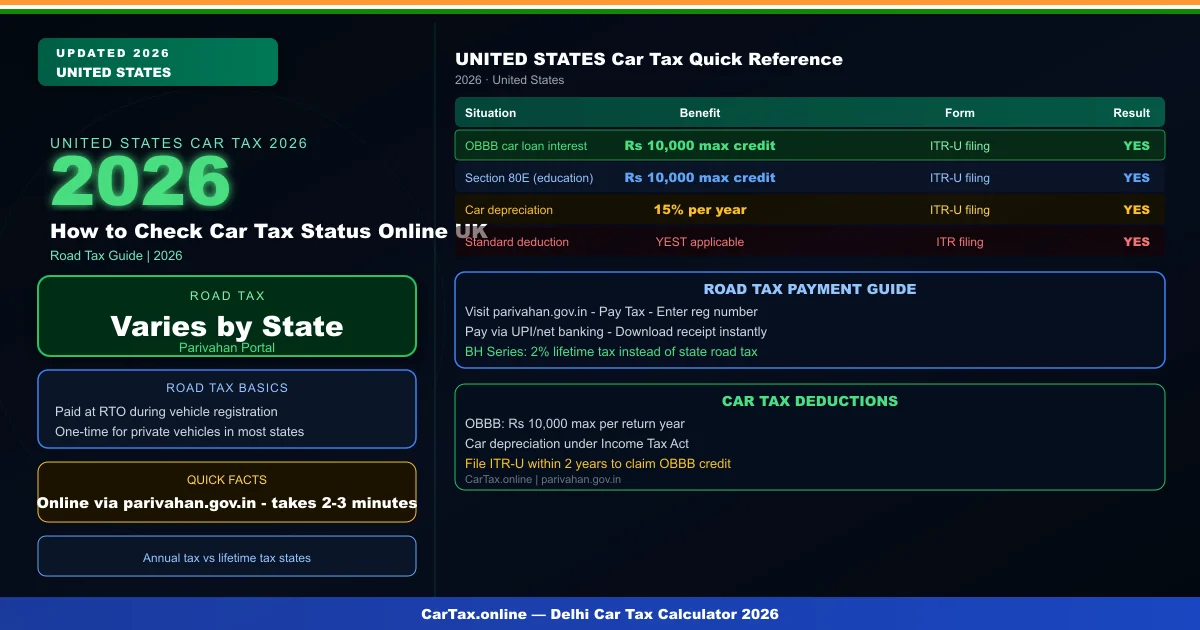Image resolution: width=1200 pixels, height=630 pixels.
Task: Click the "BH Series: 2% lifetime tax" note
Action: 610,351
